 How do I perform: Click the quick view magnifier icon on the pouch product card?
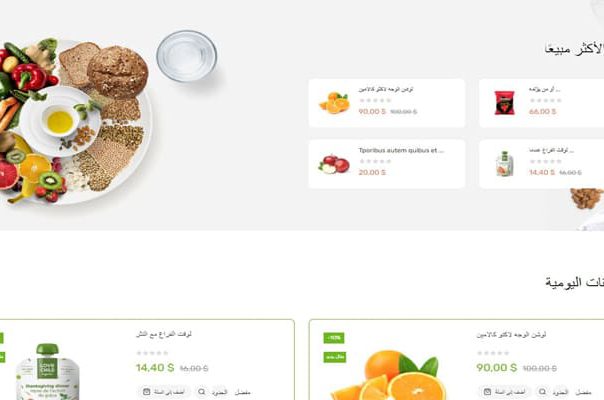pos(201,392)
